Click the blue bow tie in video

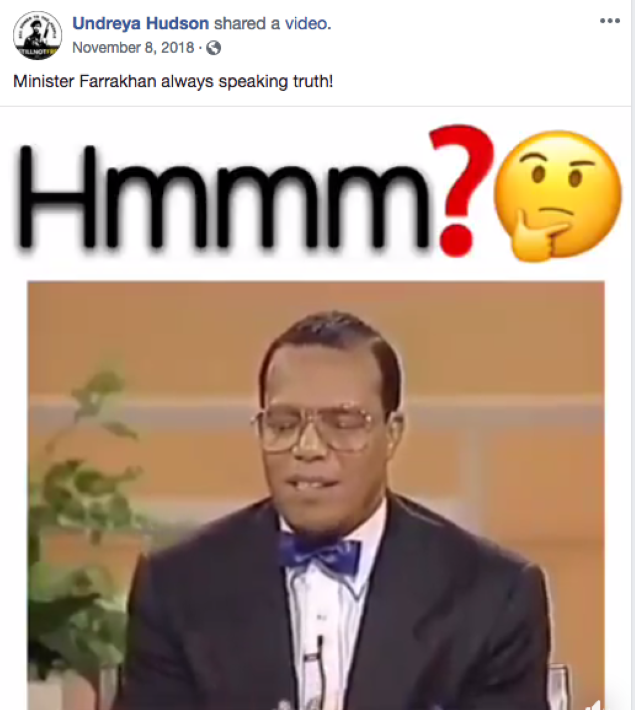pos(319,556)
